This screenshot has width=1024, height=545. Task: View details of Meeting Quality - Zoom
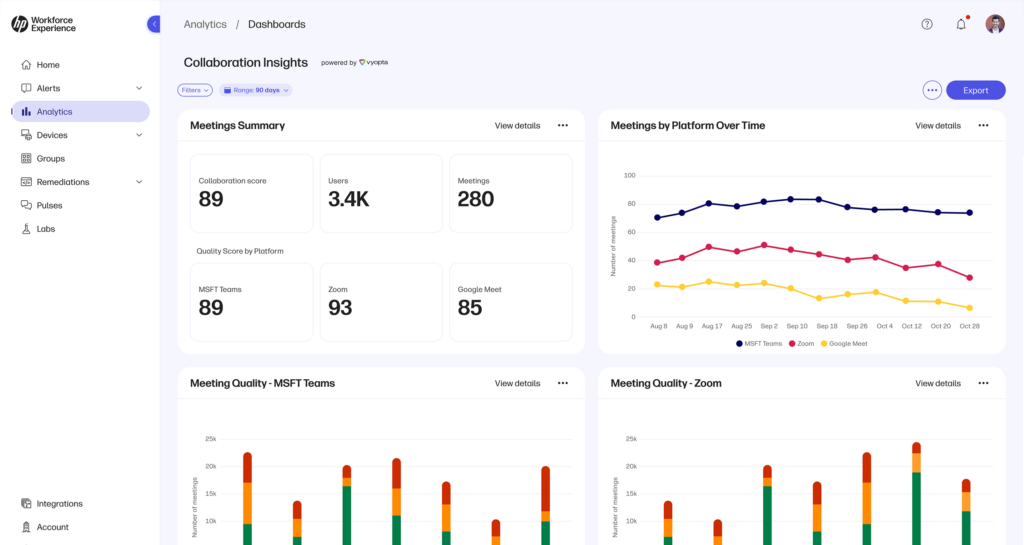click(938, 383)
